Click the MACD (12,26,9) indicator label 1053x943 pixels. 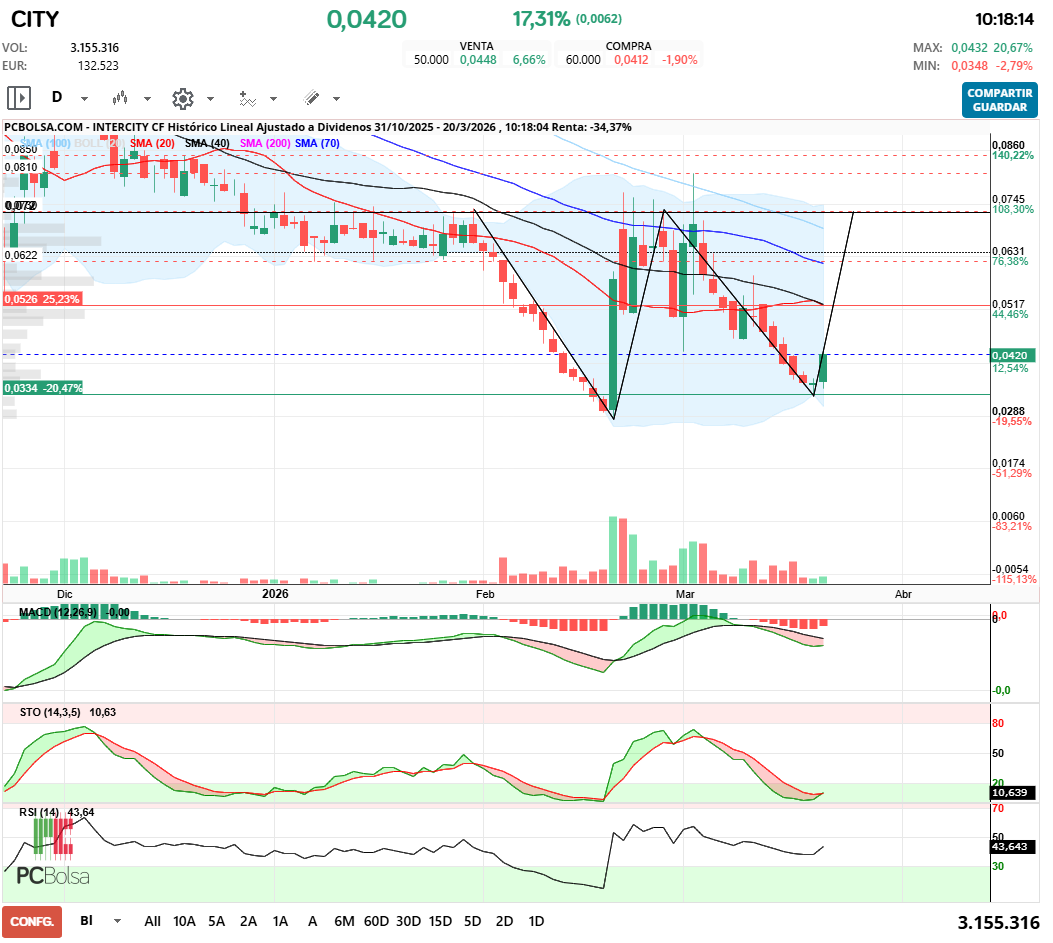tap(58, 611)
